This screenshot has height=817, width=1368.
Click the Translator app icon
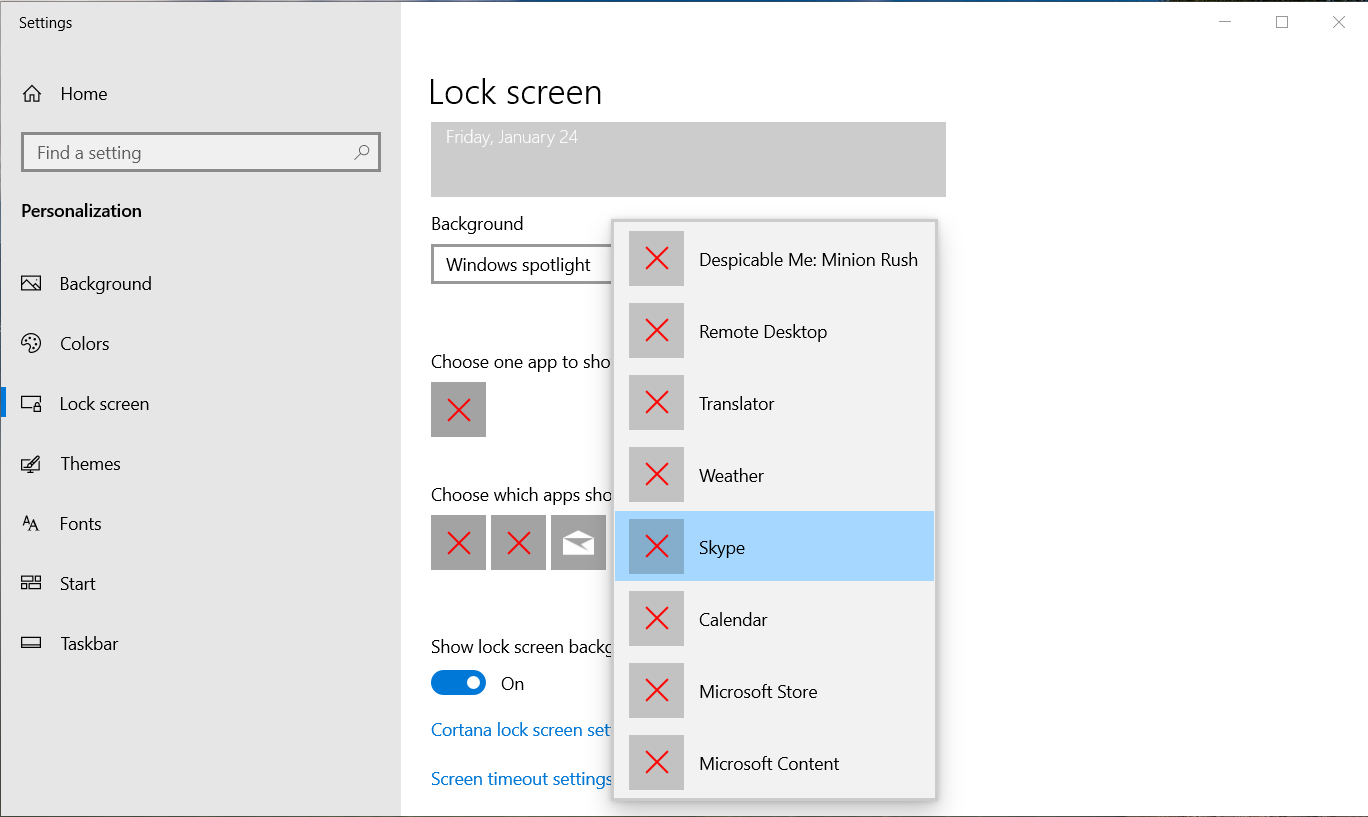(656, 403)
